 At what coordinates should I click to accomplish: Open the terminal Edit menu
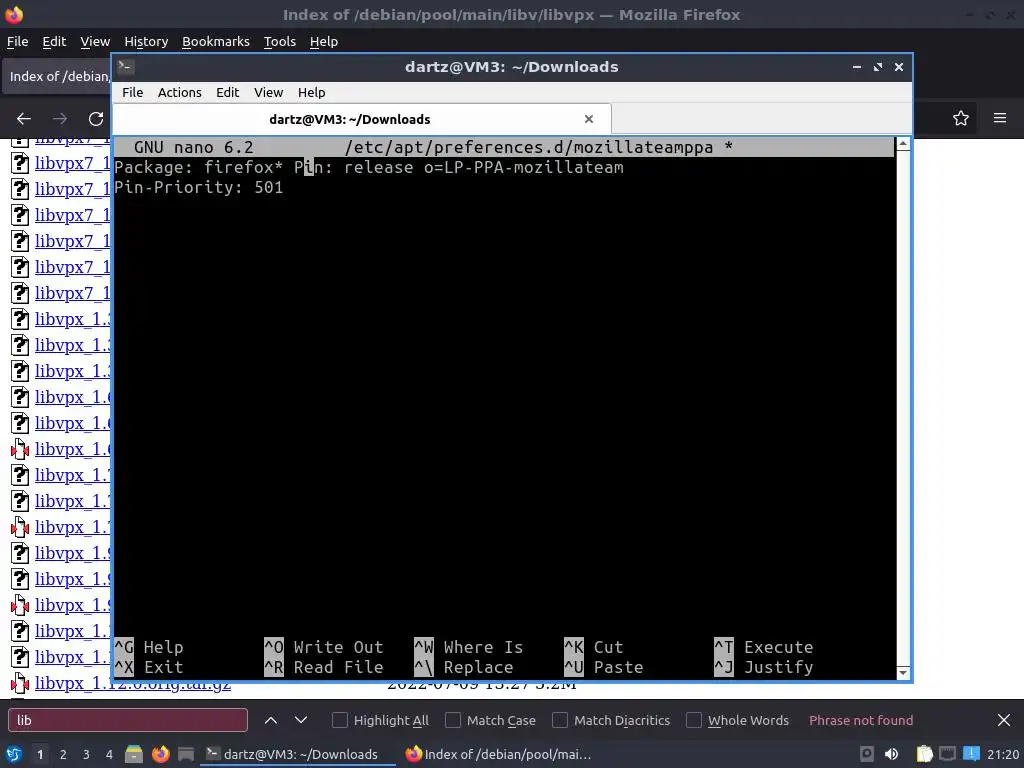tap(227, 92)
